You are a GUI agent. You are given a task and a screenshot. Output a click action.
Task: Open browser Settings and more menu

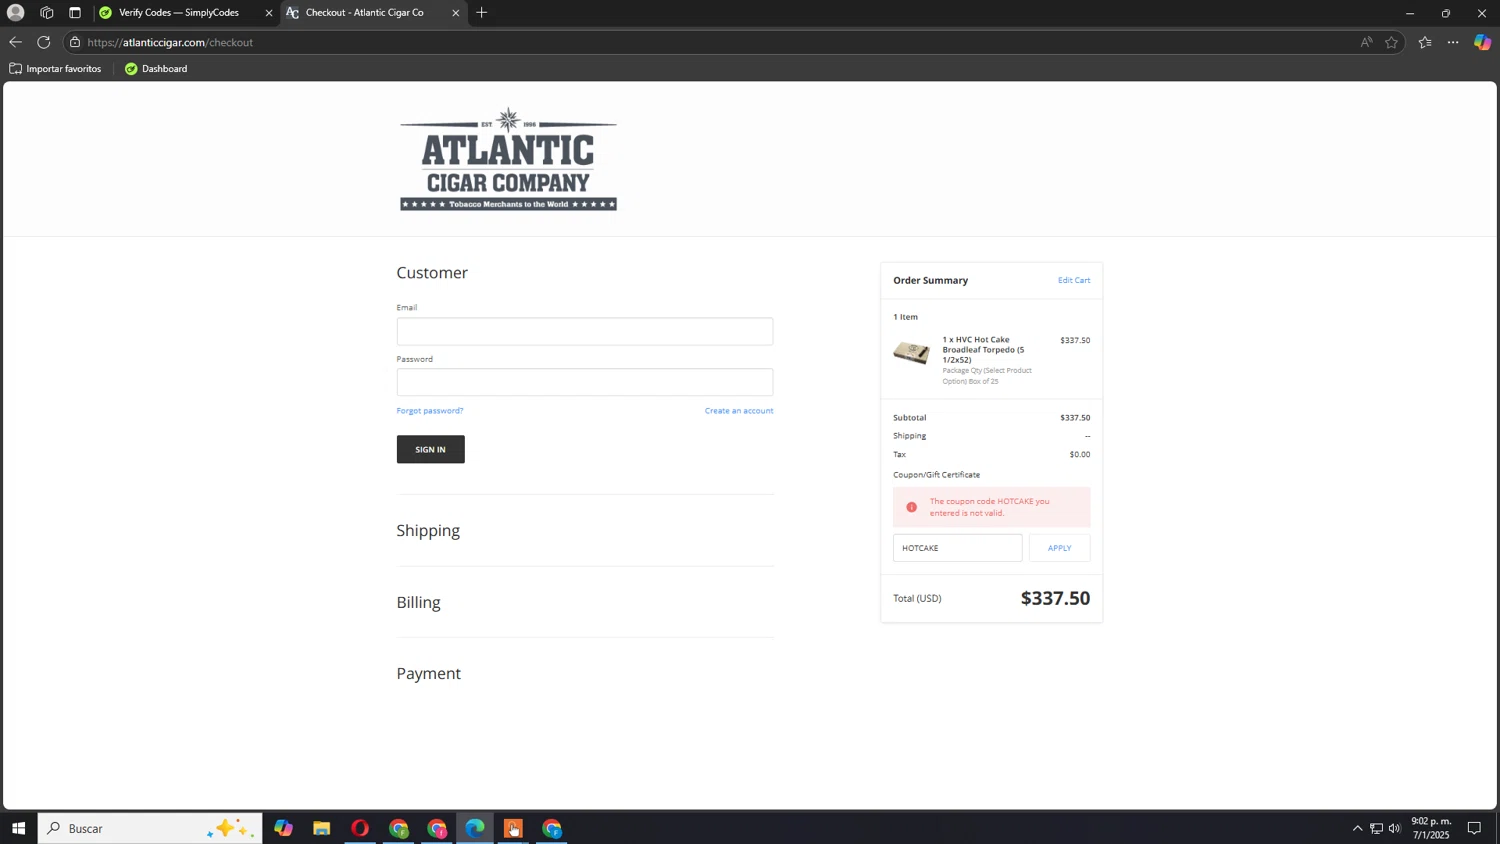[x=1453, y=42]
